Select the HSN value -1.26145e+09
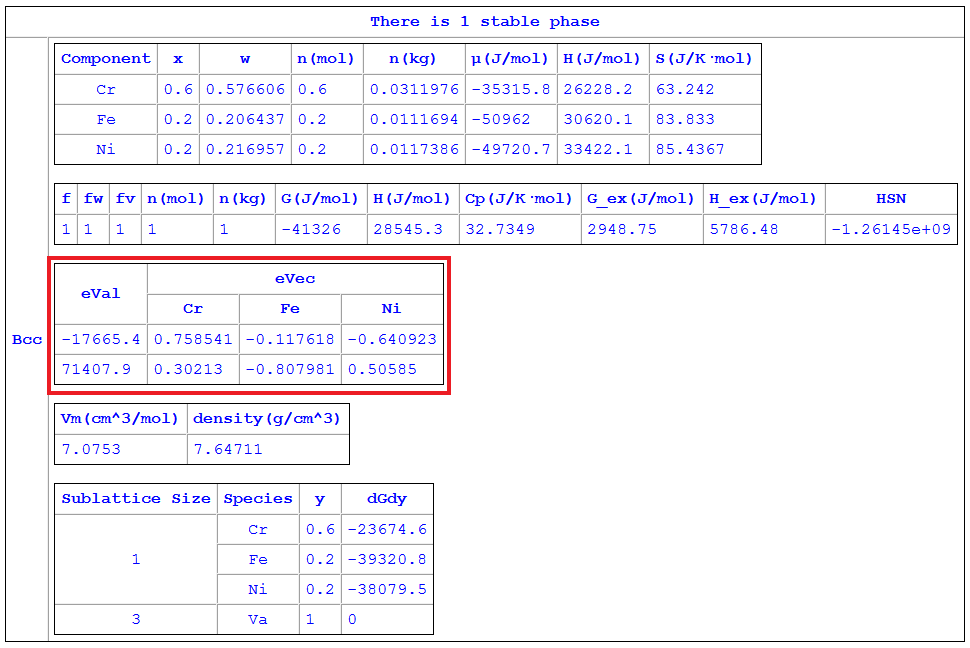 click(x=890, y=229)
